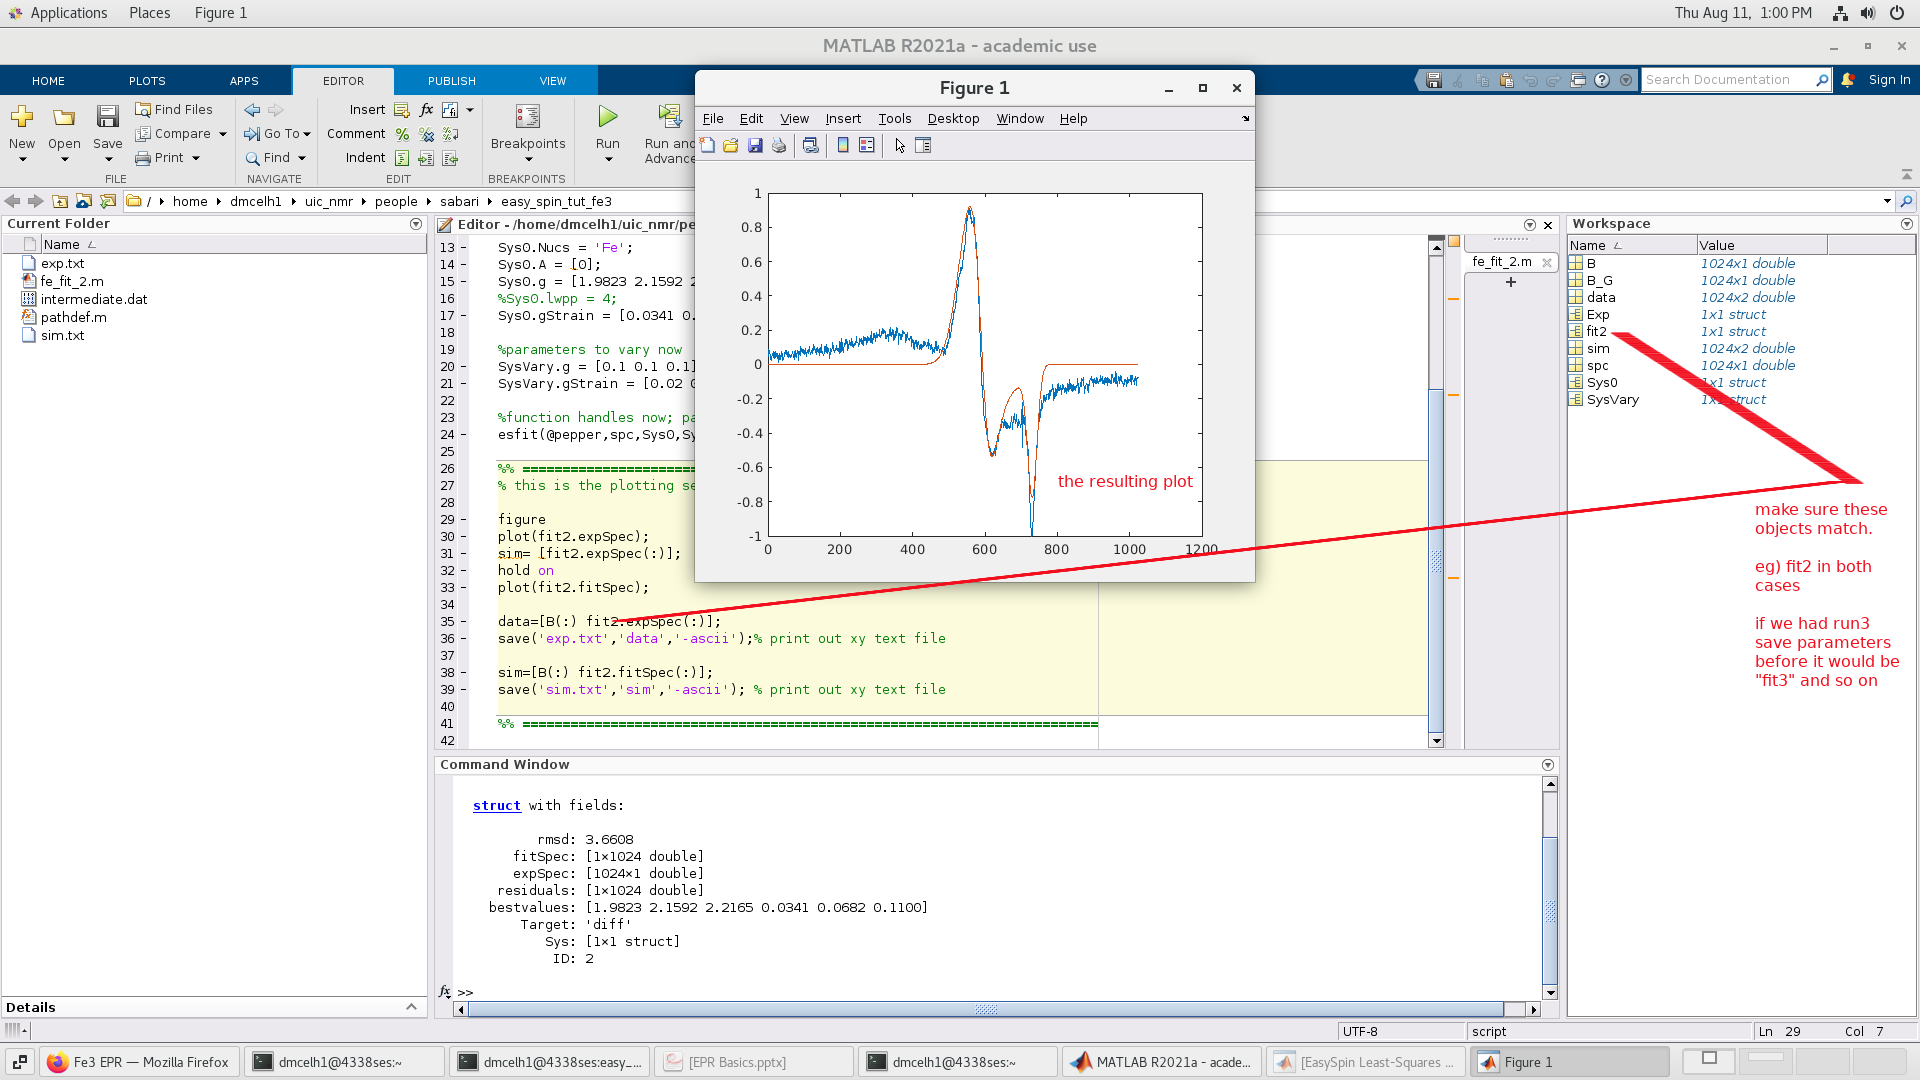The image size is (1920, 1080).
Task: Click Firefox Fe3 EPR taskbar button
Action: coord(138,1062)
